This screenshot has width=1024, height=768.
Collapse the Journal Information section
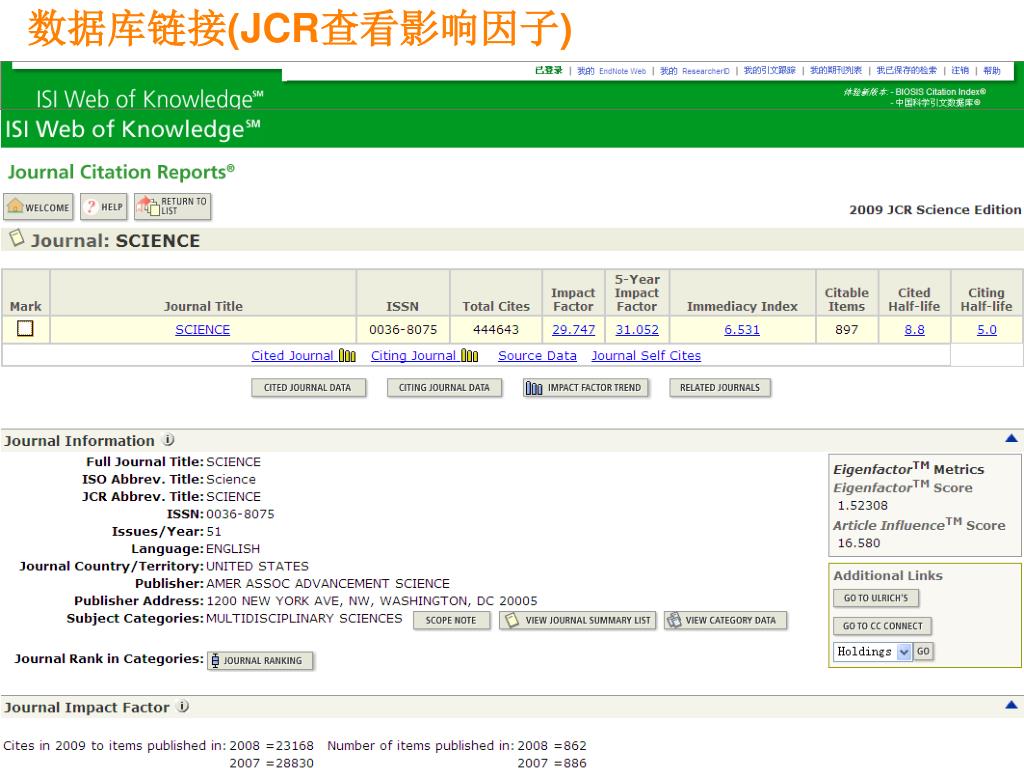click(x=1011, y=438)
